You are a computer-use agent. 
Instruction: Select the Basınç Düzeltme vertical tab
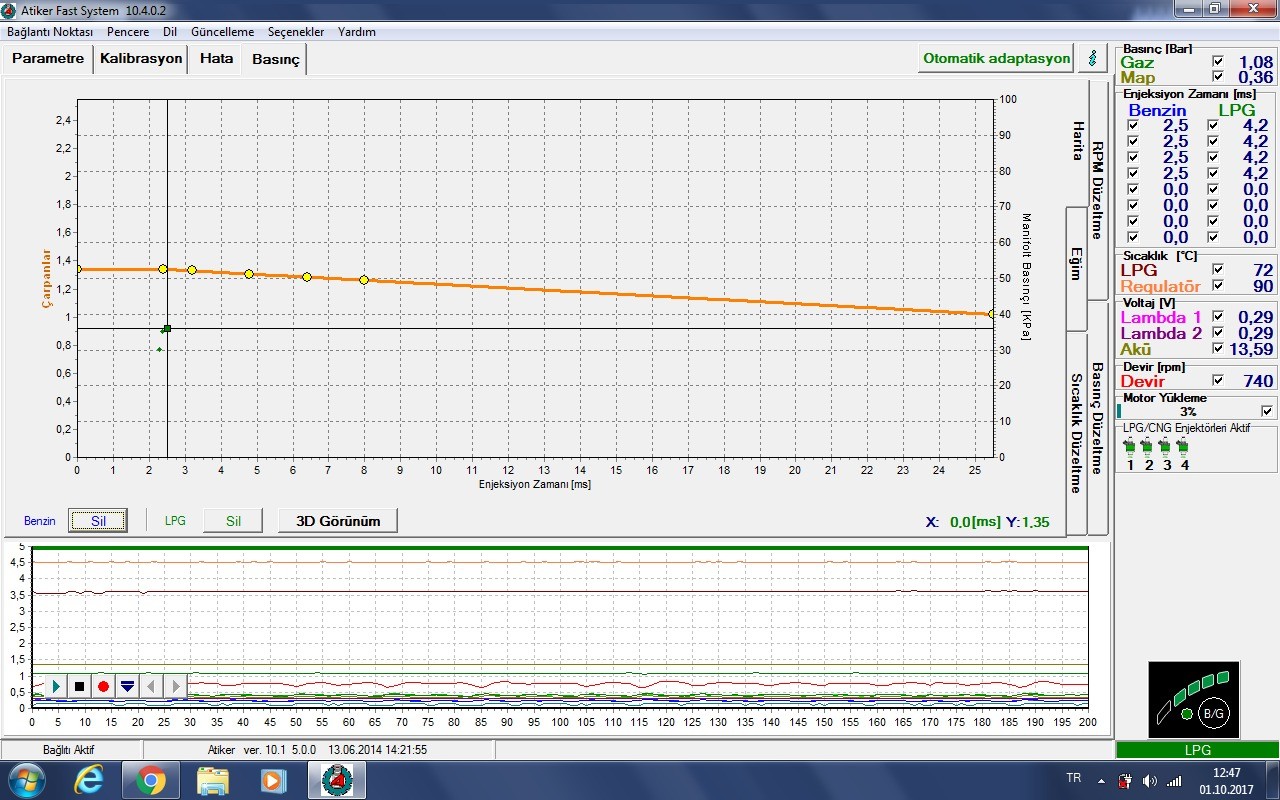click(1097, 418)
